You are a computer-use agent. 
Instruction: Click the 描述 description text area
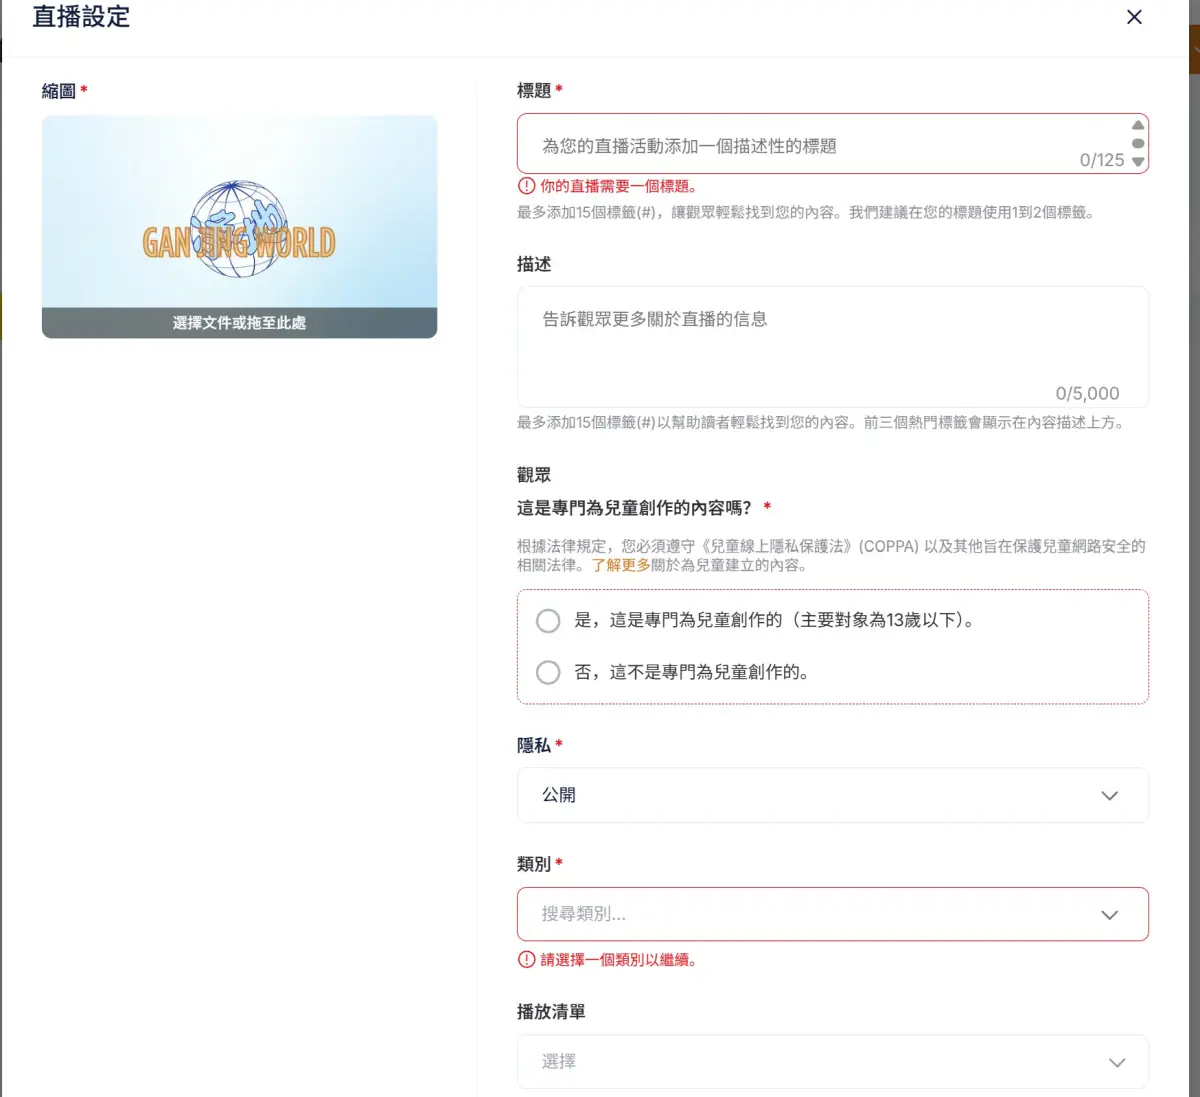[x=832, y=347]
